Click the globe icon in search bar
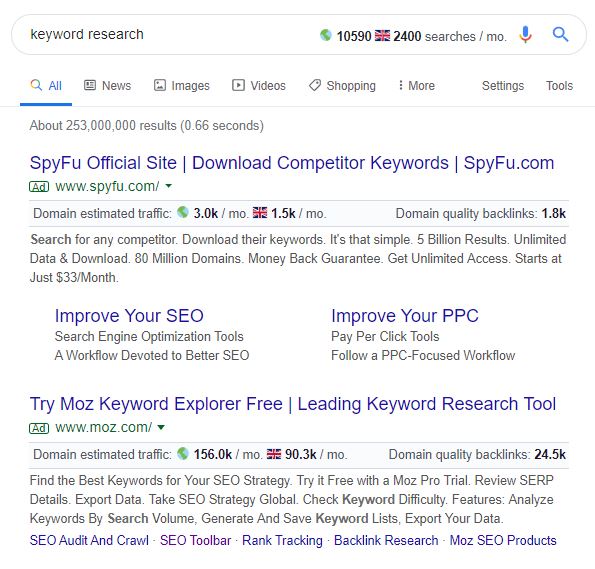595x569 pixels. pyautogui.click(x=326, y=35)
